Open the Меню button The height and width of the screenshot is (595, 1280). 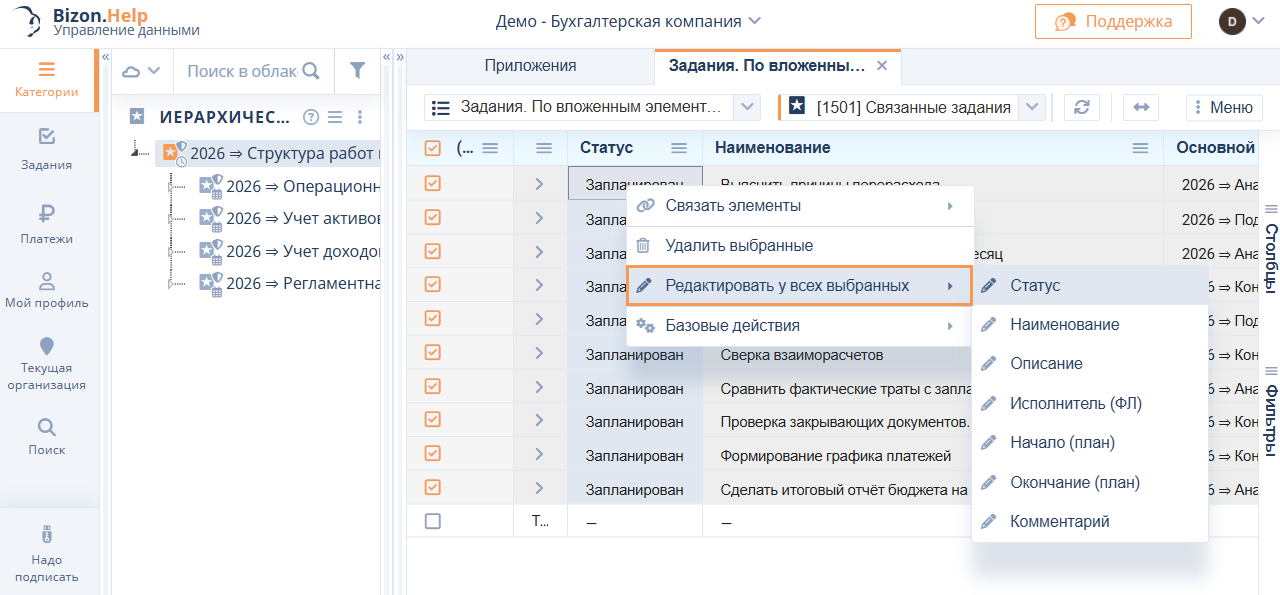click(x=1220, y=108)
